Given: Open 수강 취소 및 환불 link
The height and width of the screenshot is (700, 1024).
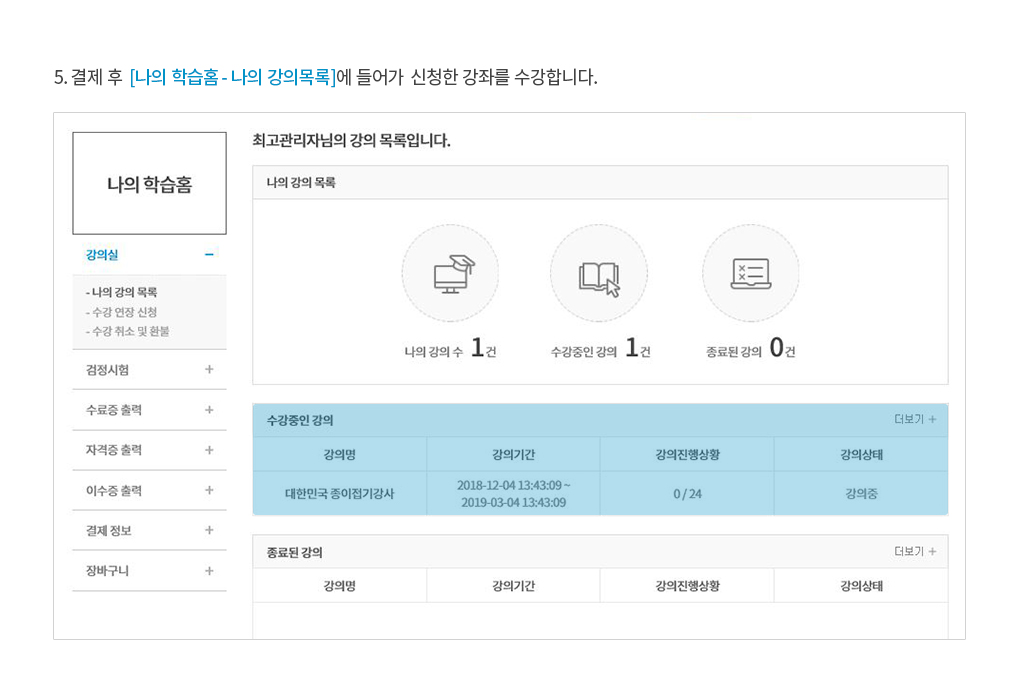Looking at the screenshot, I should [x=128, y=331].
